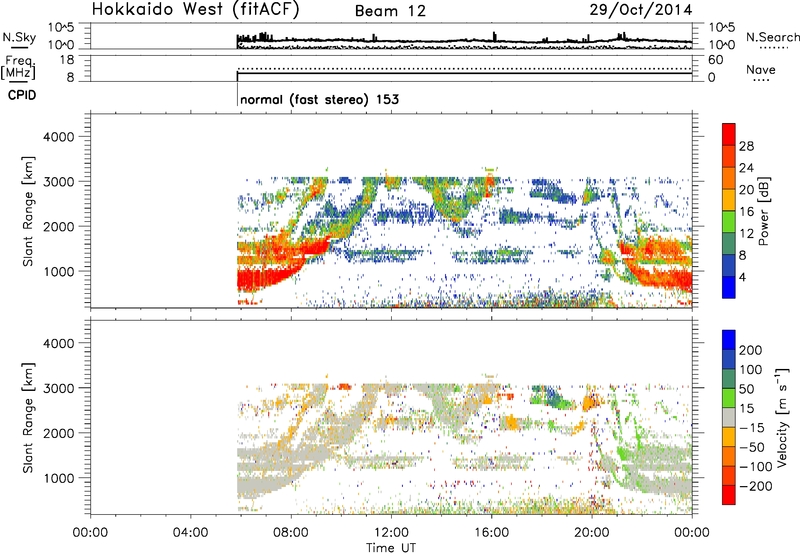Image resolution: width=800 pixels, height=554 pixels.
Task: Click the "Nave" legend label
Action: (x=760, y=69)
